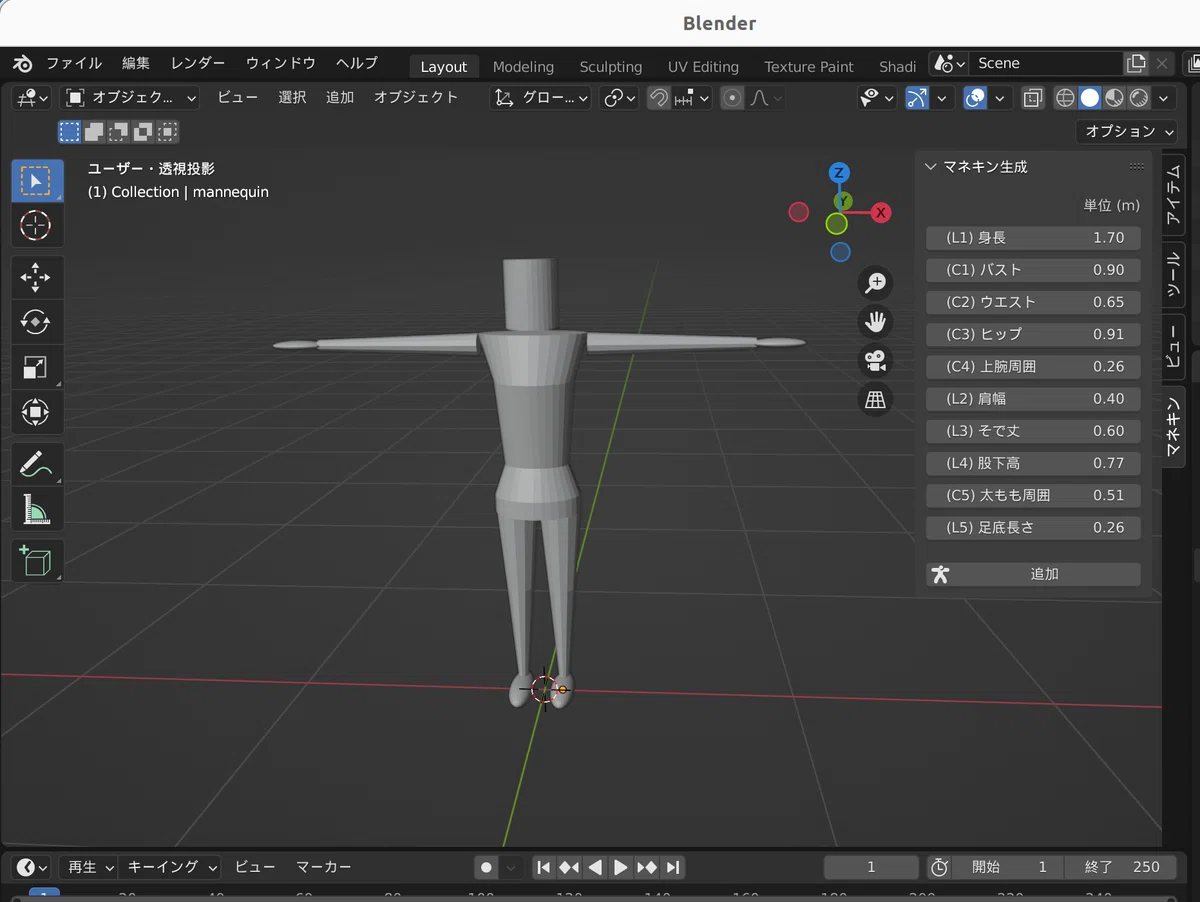Open transform orientation グロー dropdown
The height and width of the screenshot is (902, 1200).
[541, 98]
